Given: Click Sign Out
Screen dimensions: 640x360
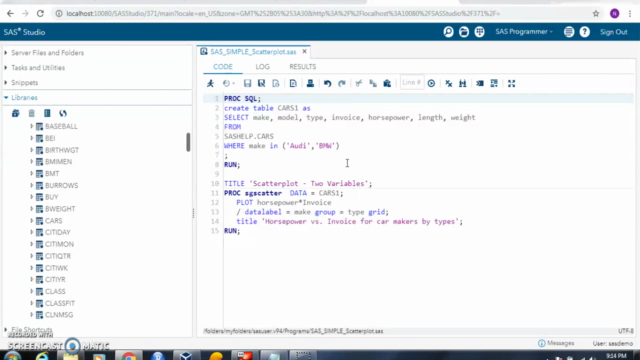Looking at the screenshot, I should pyautogui.click(x=613, y=32).
